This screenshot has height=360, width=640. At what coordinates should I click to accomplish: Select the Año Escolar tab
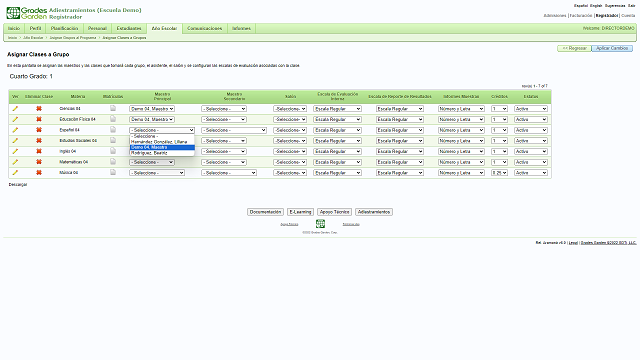click(x=164, y=29)
